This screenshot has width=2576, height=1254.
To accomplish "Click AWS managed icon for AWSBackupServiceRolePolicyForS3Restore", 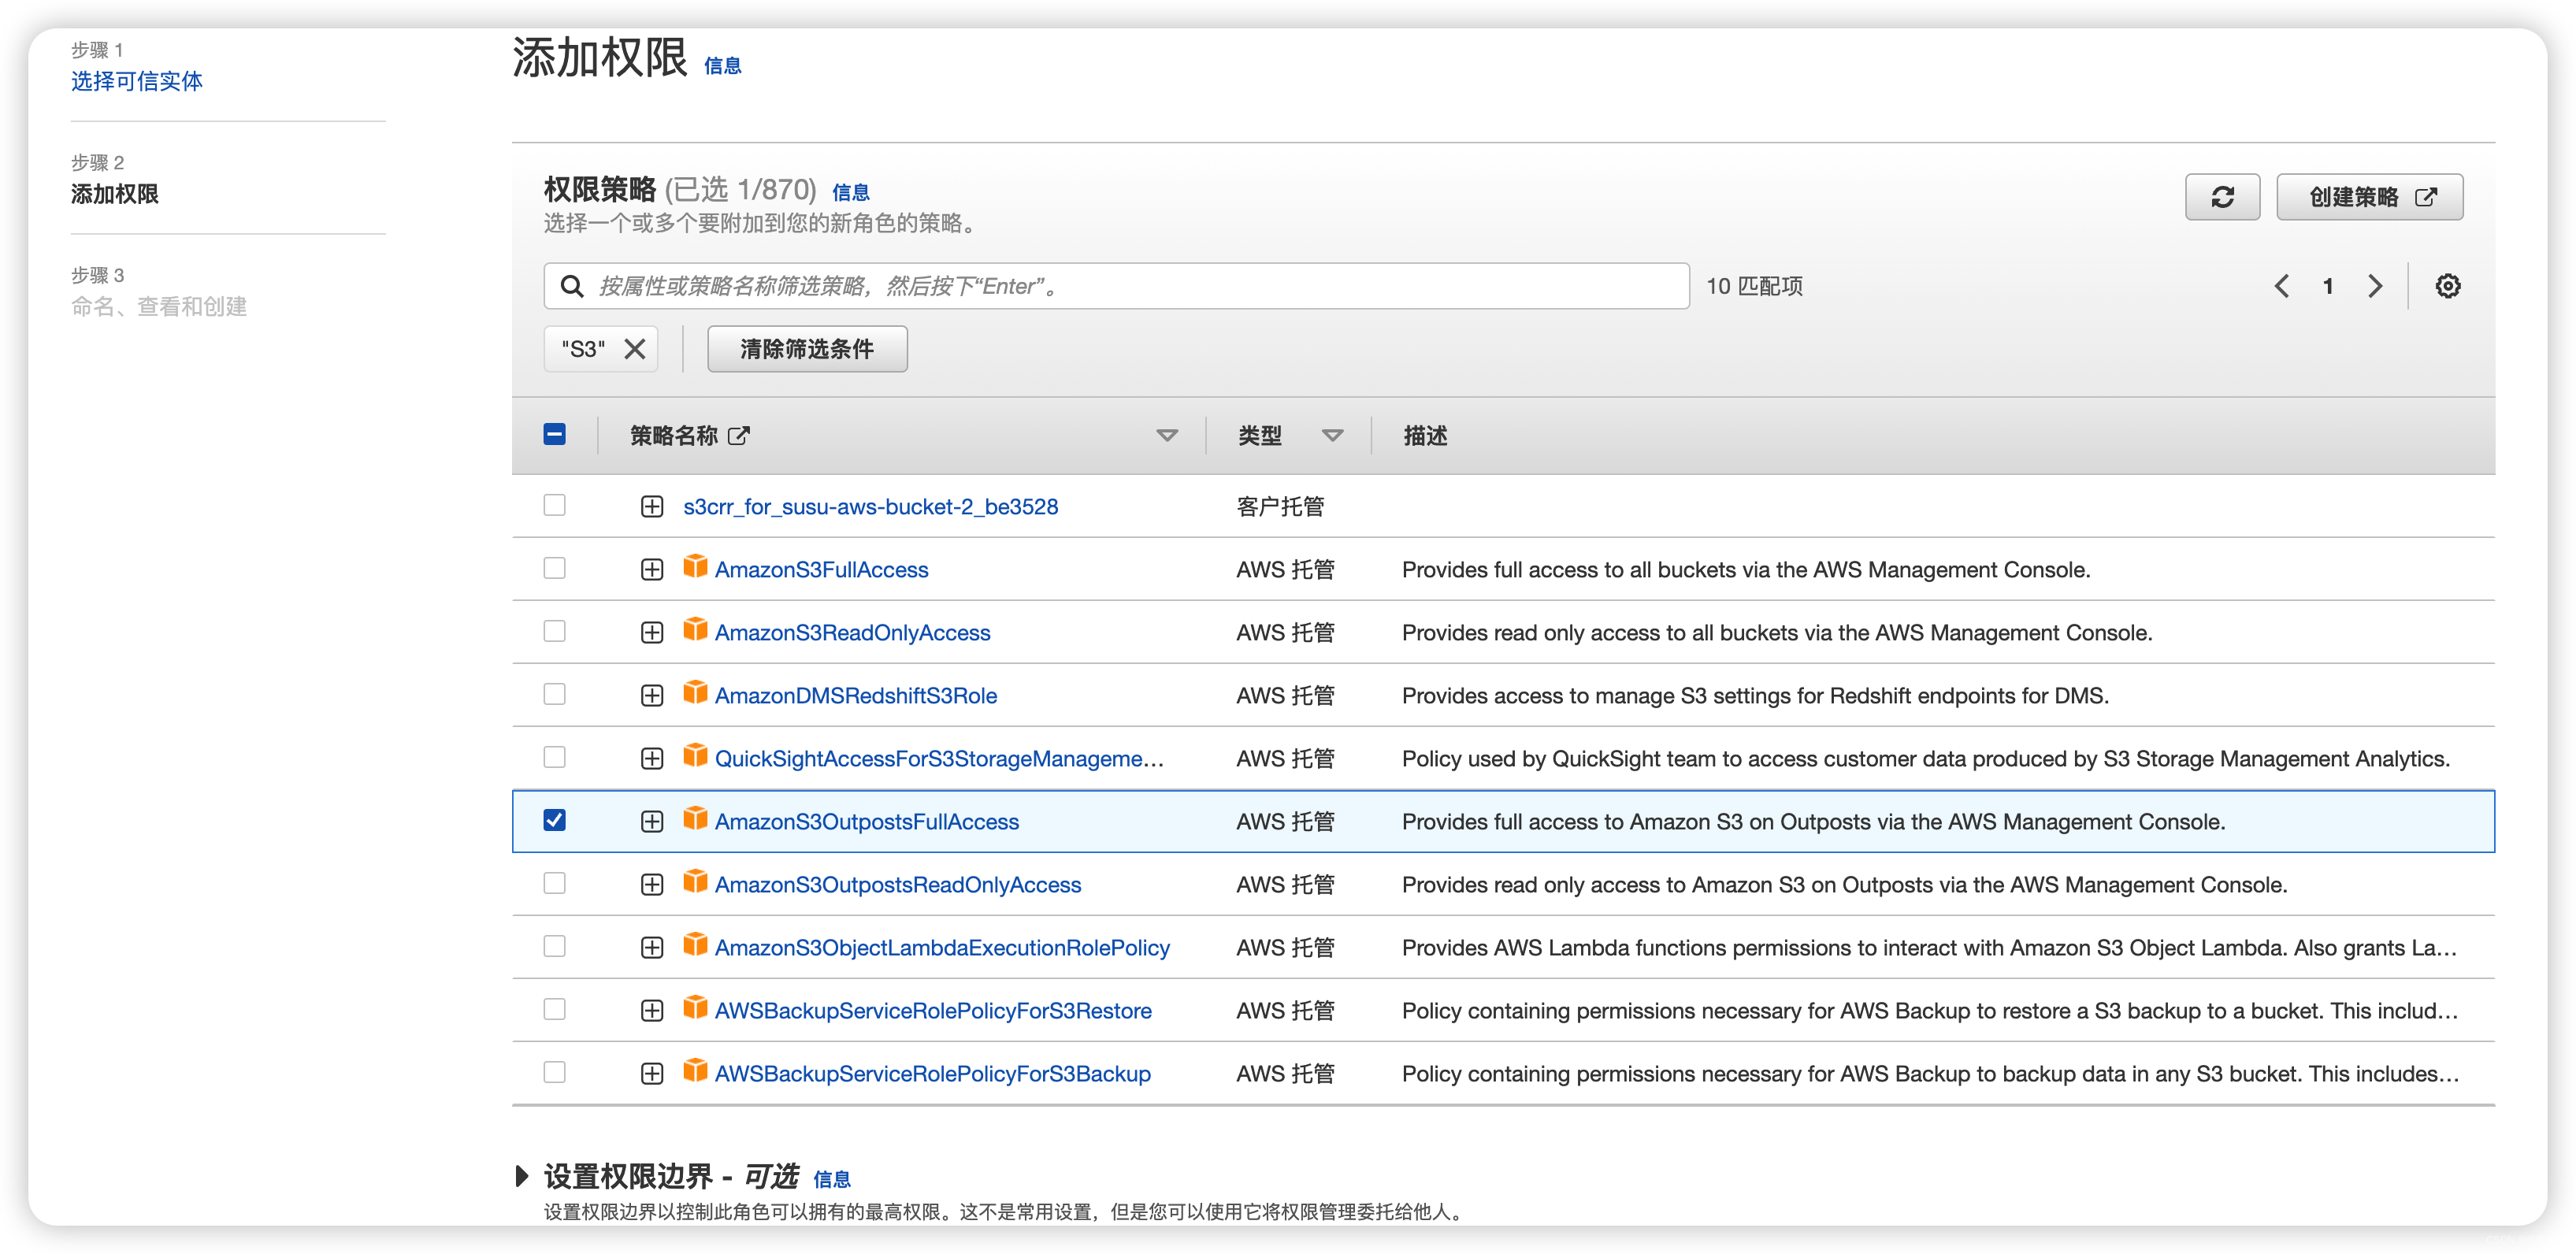I will (x=695, y=1008).
